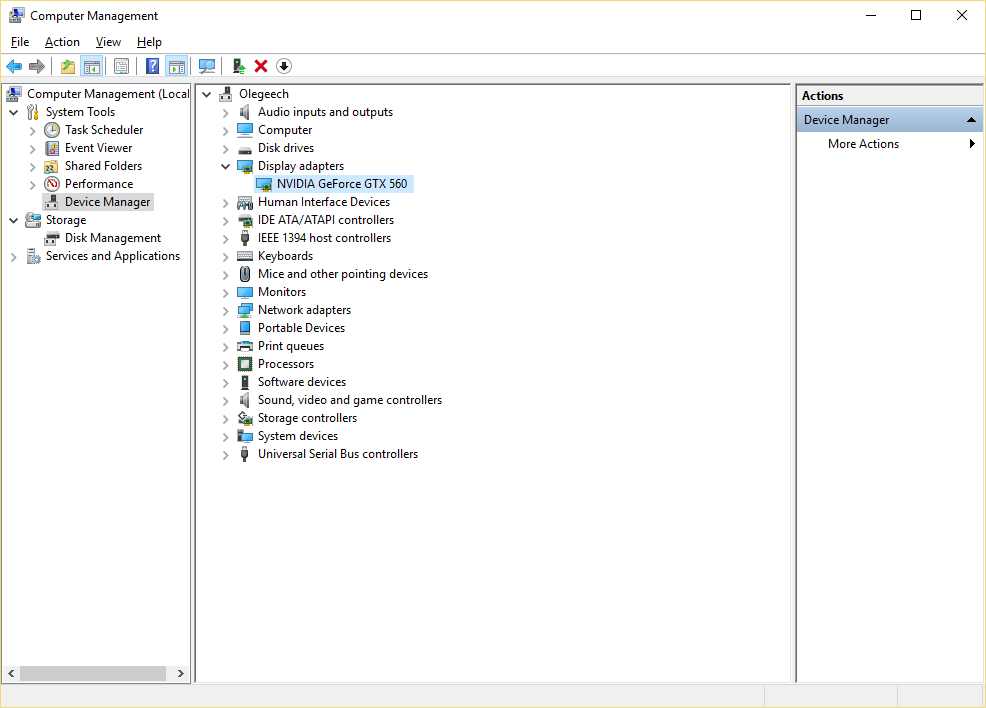
Task: Click the console tree scrollbar left arrow
Action: click(11, 673)
